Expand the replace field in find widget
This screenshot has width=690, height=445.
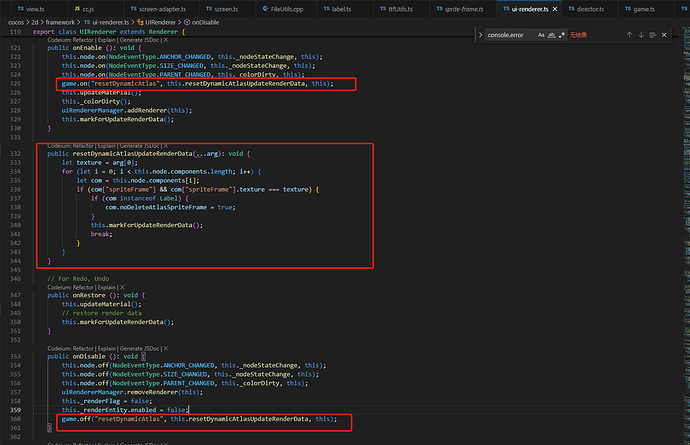(481, 35)
